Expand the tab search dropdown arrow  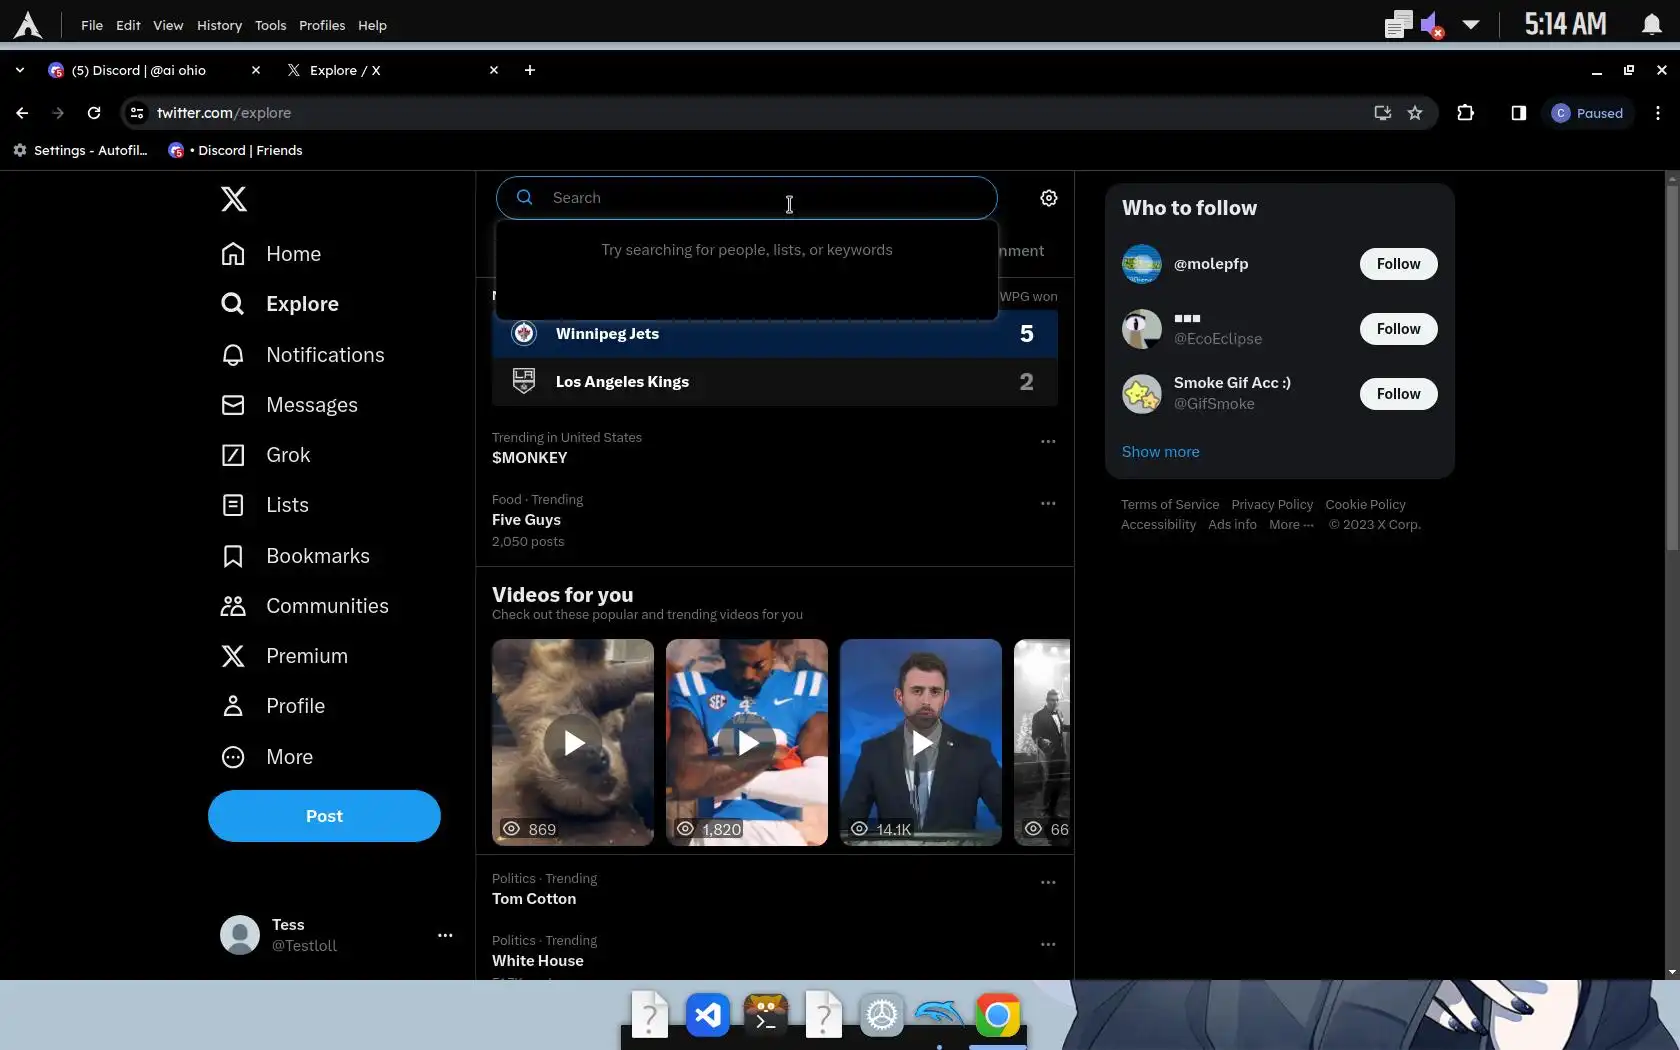(20, 70)
